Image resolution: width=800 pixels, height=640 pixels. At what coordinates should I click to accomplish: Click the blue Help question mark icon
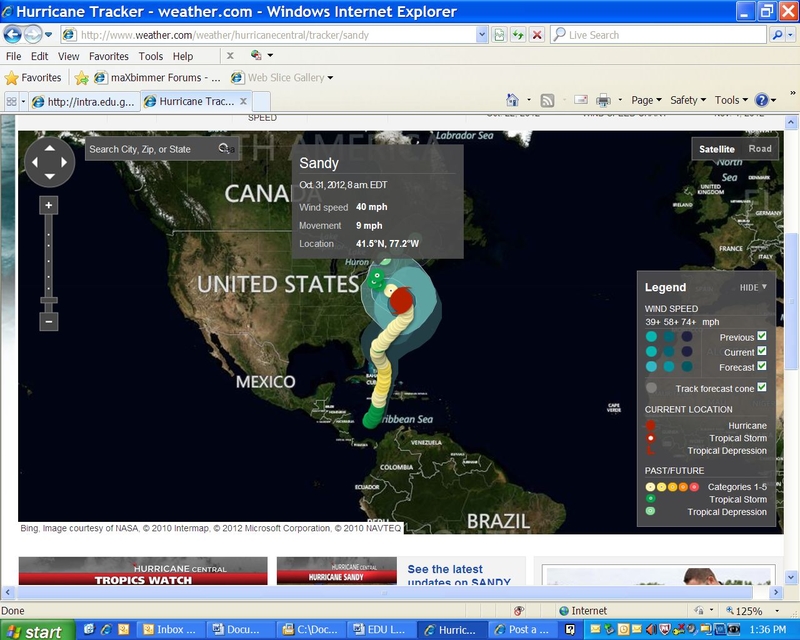click(762, 100)
